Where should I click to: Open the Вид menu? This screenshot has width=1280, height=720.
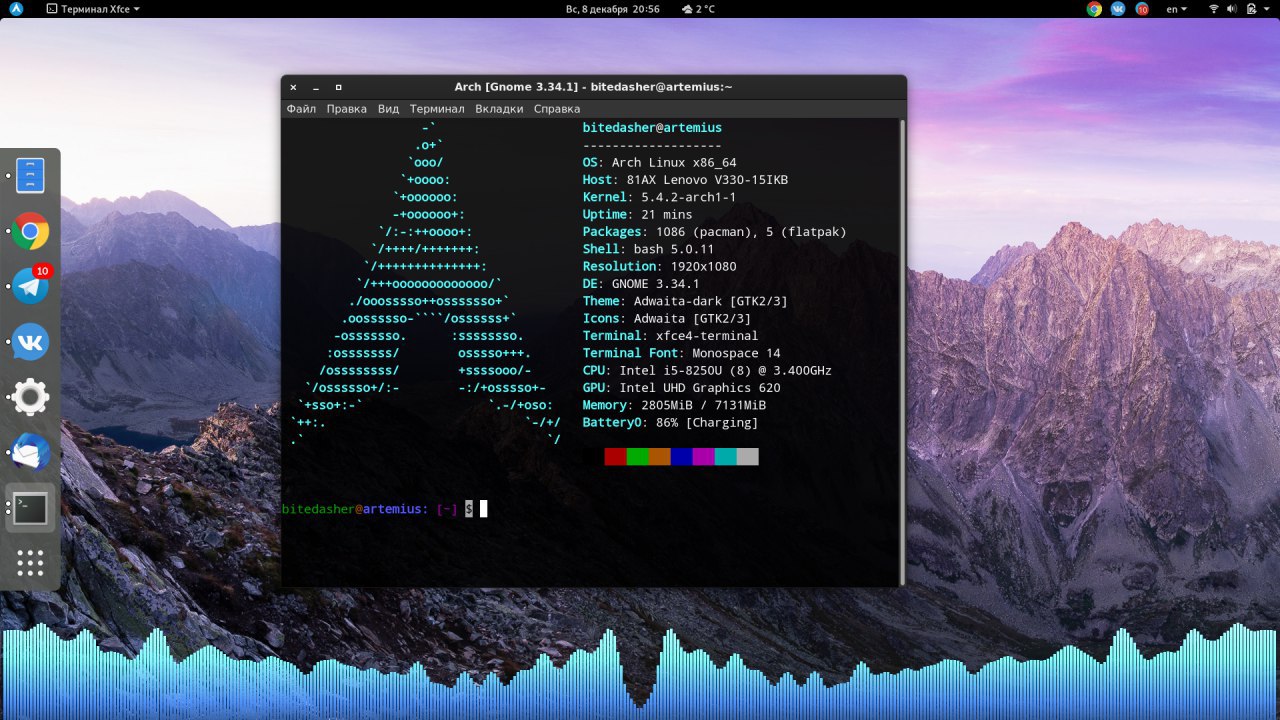coord(388,109)
